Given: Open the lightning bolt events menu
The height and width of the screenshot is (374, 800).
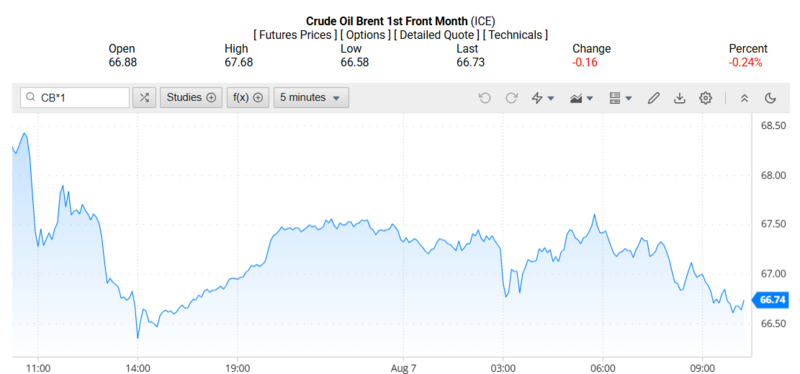Looking at the screenshot, I should tap(543, 98).
